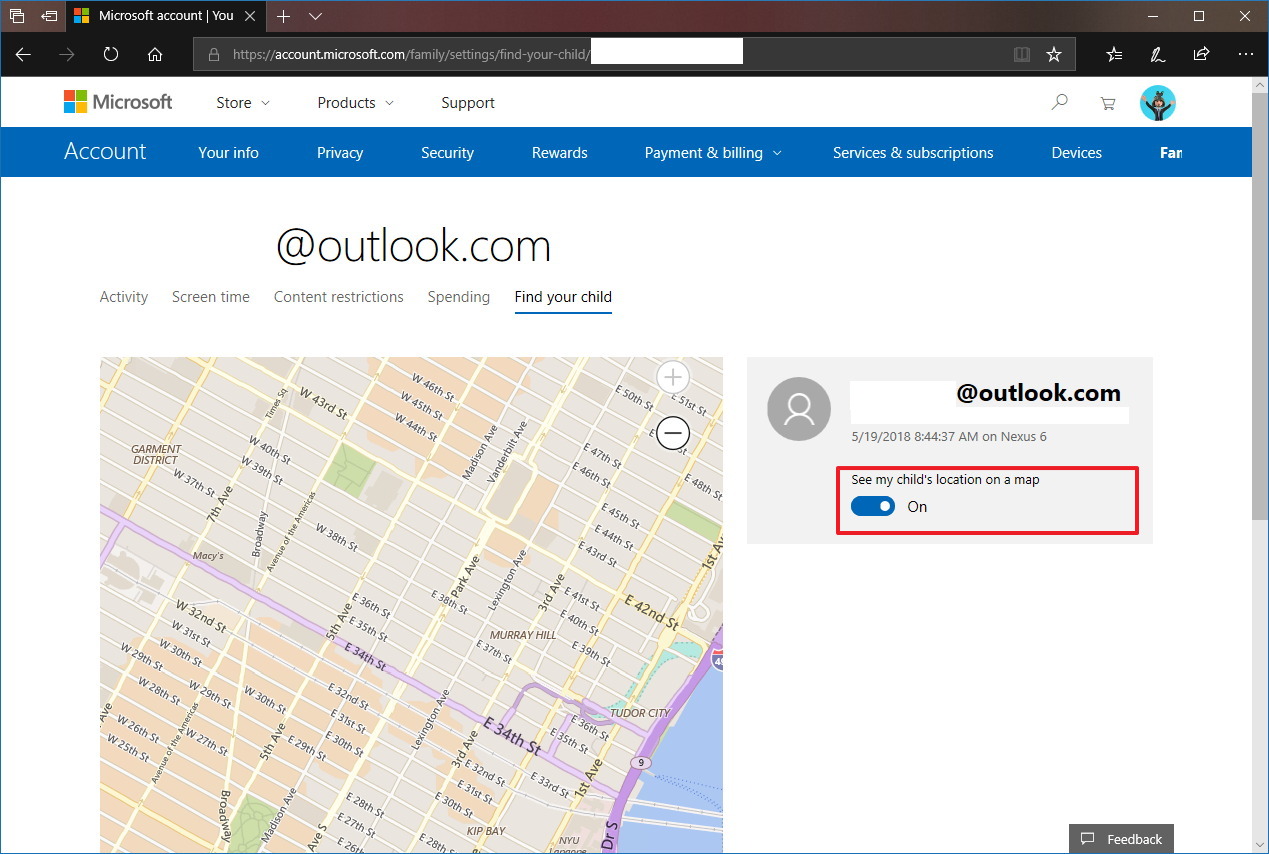Open search with the magnifier icon

click(1059, 102)
